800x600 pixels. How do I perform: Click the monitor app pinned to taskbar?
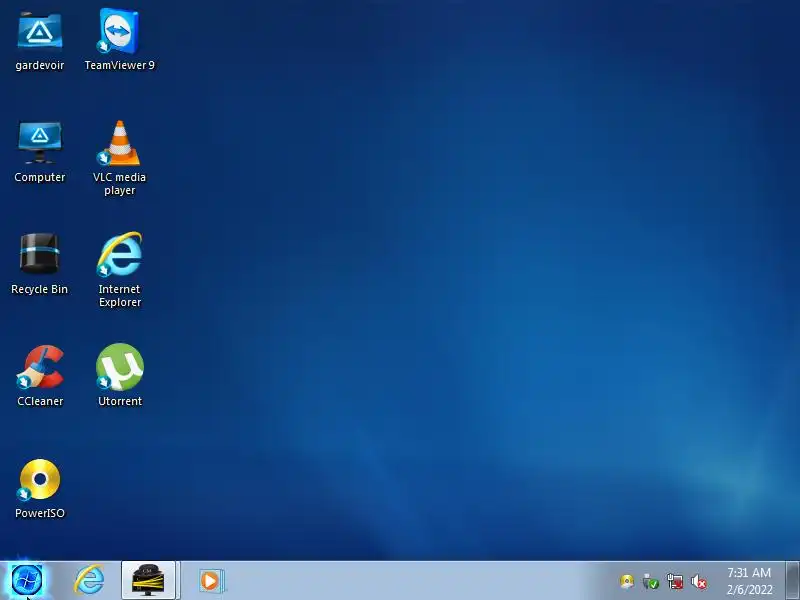[x=148, y=580]
